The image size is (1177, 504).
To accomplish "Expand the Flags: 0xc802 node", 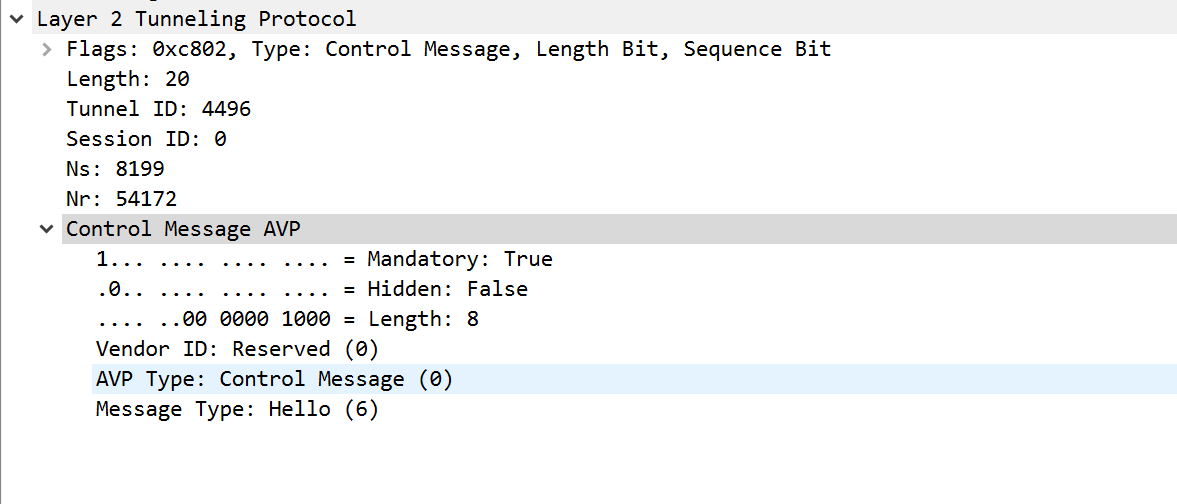I will pos(46,49).
